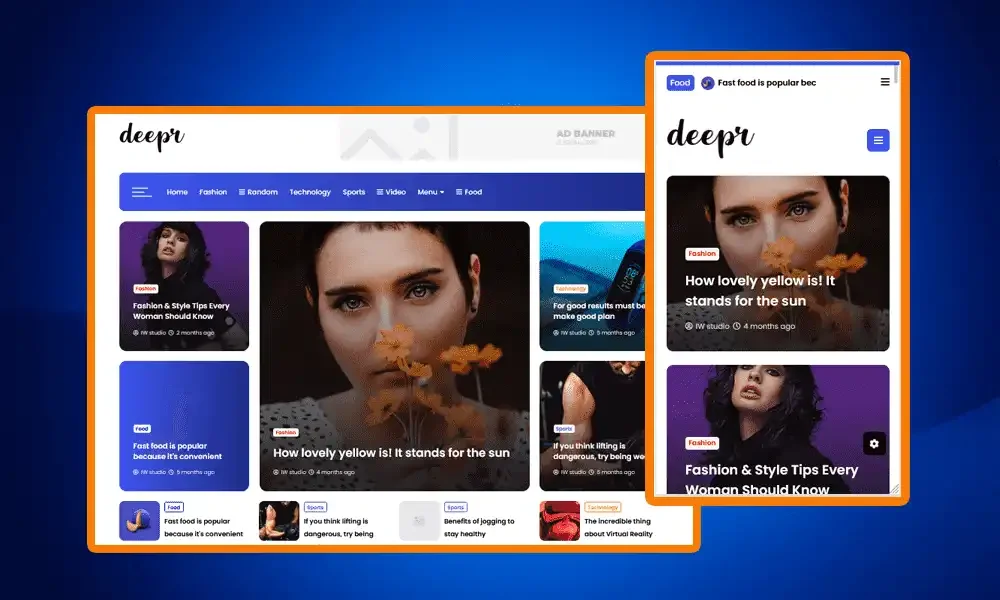The width and height of the screenshot is (1000, 600).
Task: Open the Video menu item
Action: [x=391, y=192]
